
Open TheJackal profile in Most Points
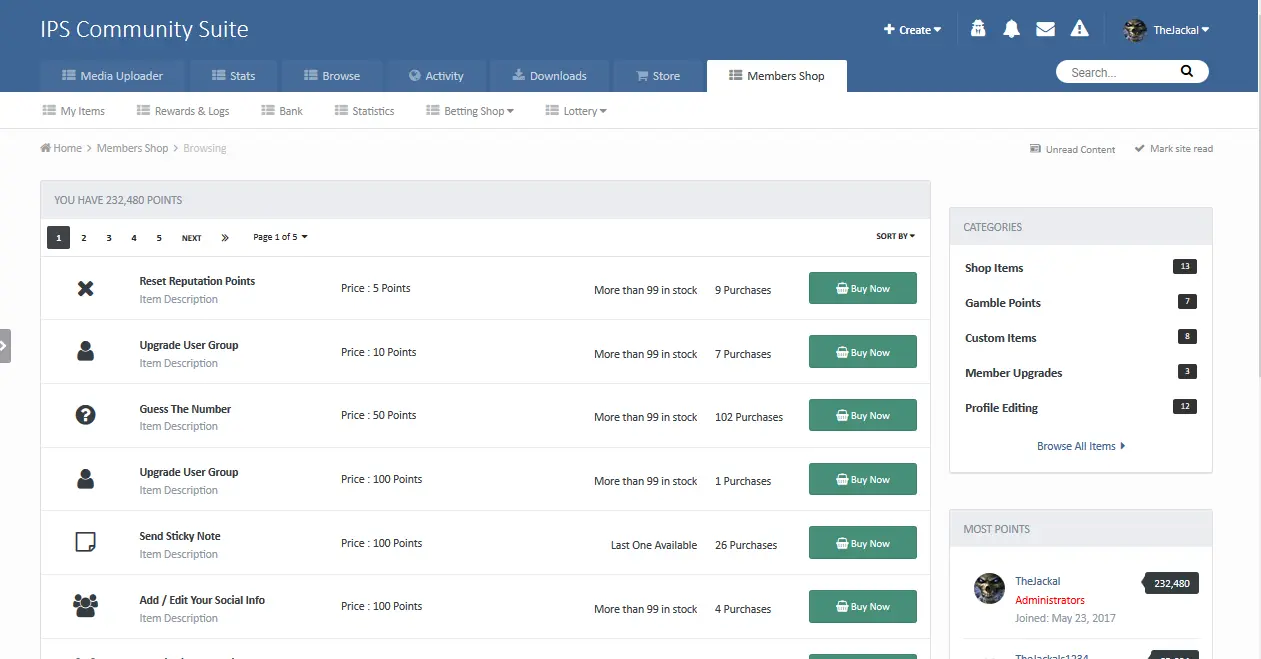click(x=1038, y=581)
